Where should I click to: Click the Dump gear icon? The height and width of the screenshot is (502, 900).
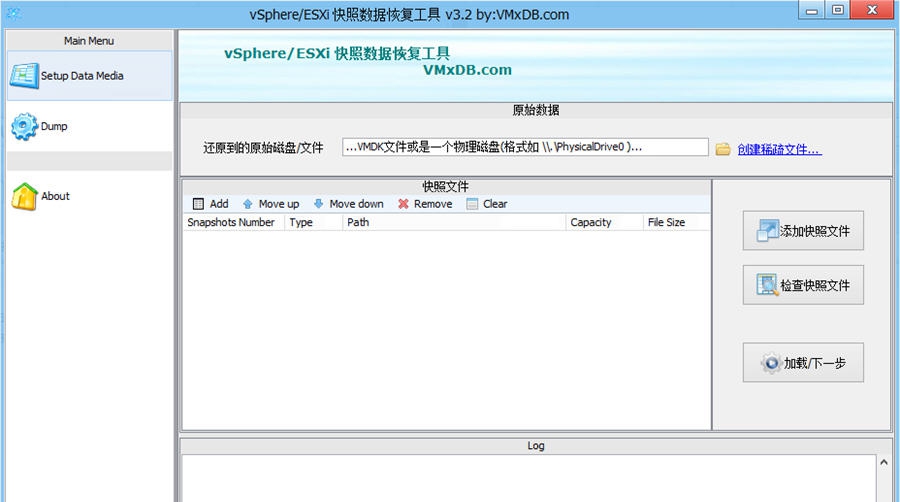[24, 126]
